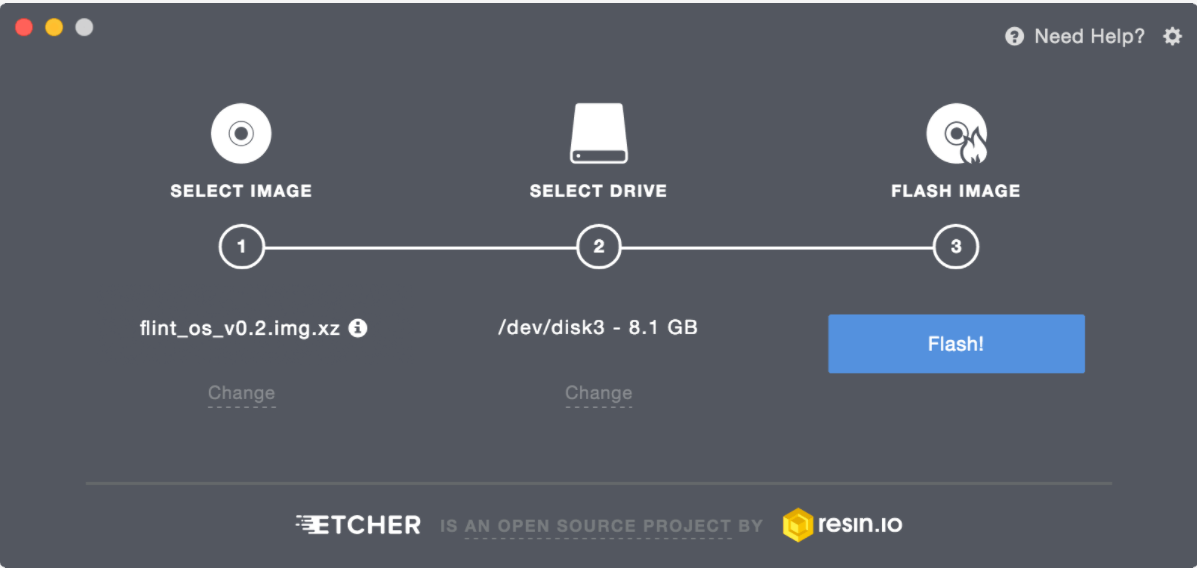
Task: Click the 'is an open source project by' link
Action: click(x=600, y=525)
